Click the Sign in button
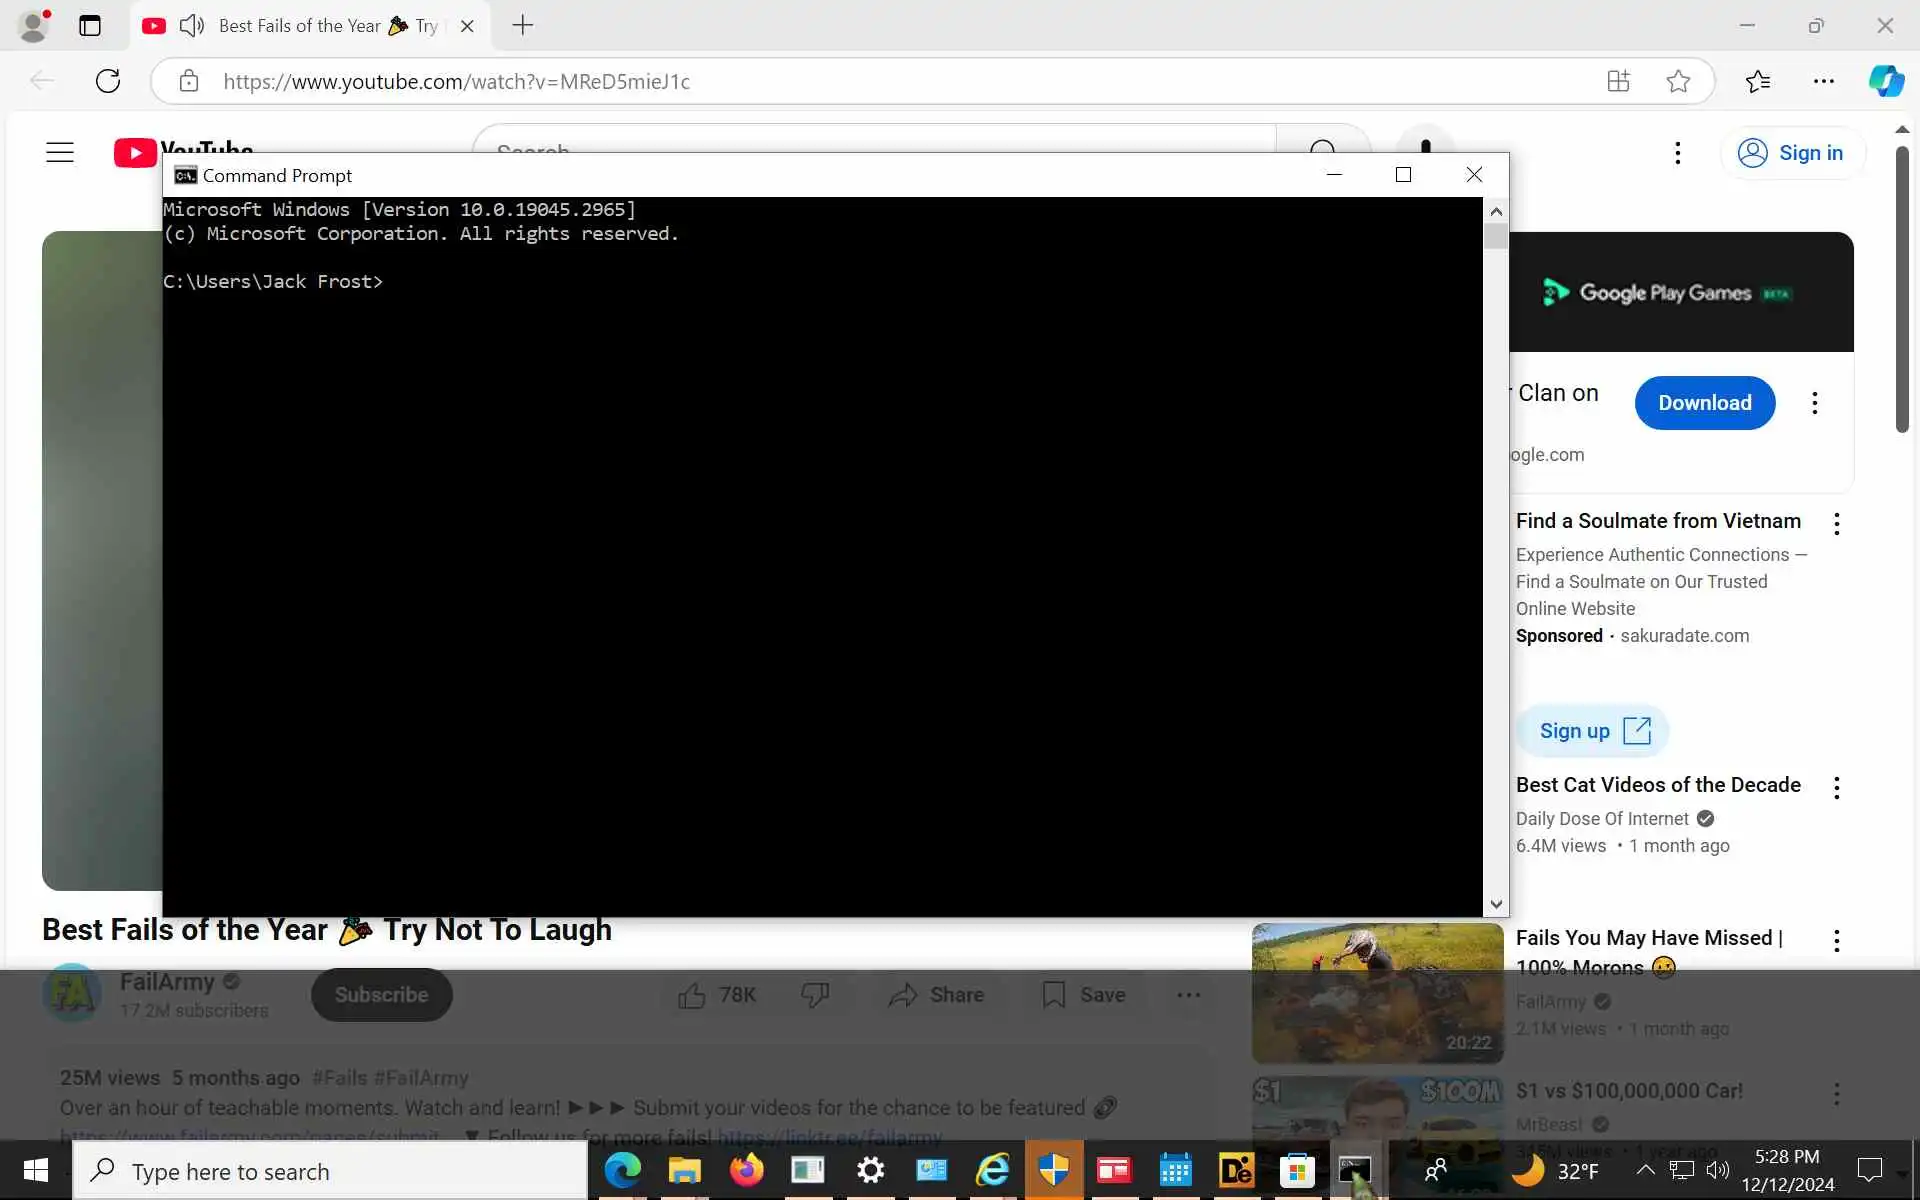 [1792, 153]
